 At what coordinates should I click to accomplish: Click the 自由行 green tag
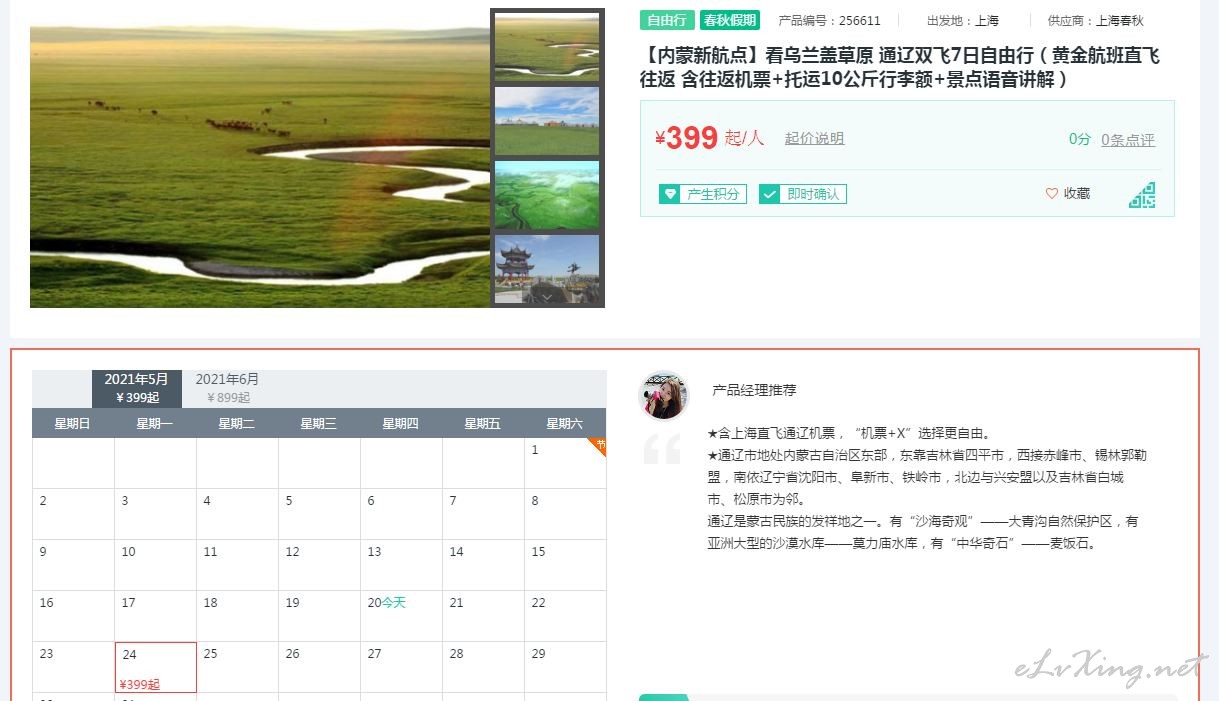click(x=667, y=20)
